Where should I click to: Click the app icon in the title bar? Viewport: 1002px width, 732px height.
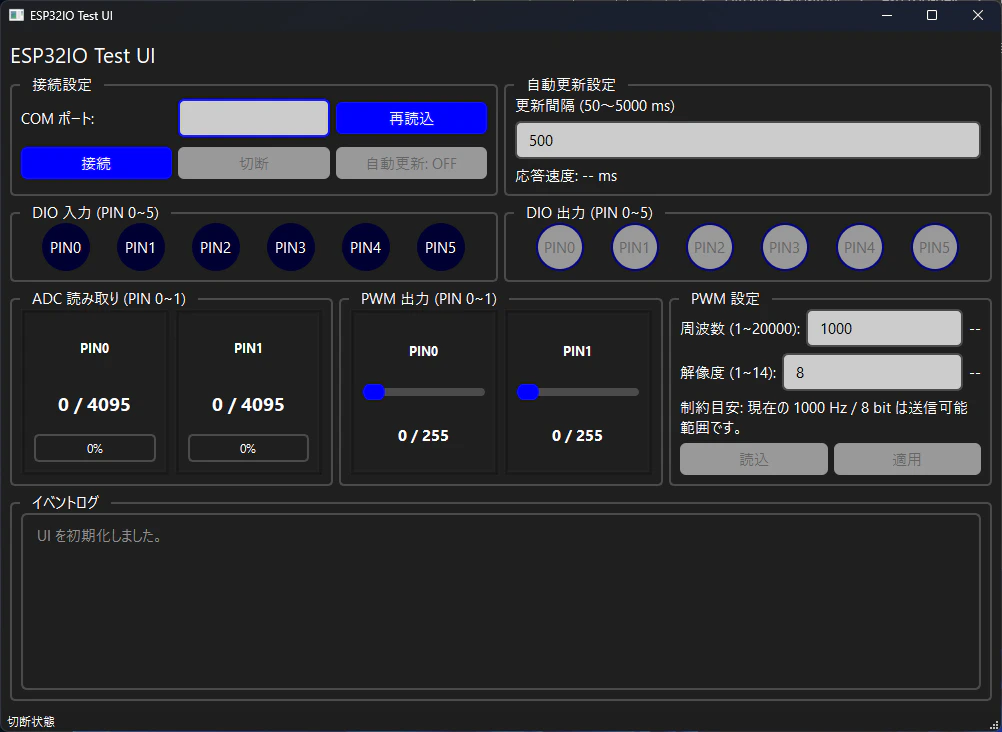click(17, 15)
